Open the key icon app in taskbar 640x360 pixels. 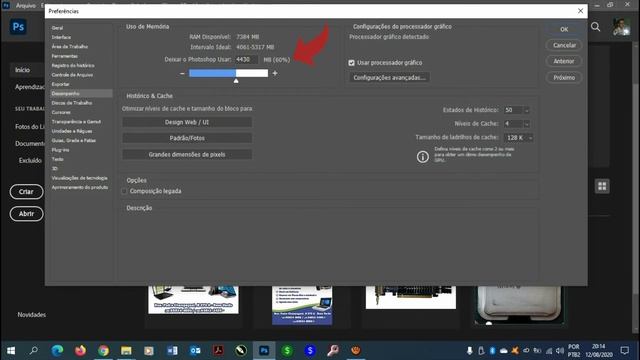coord(333,351)
